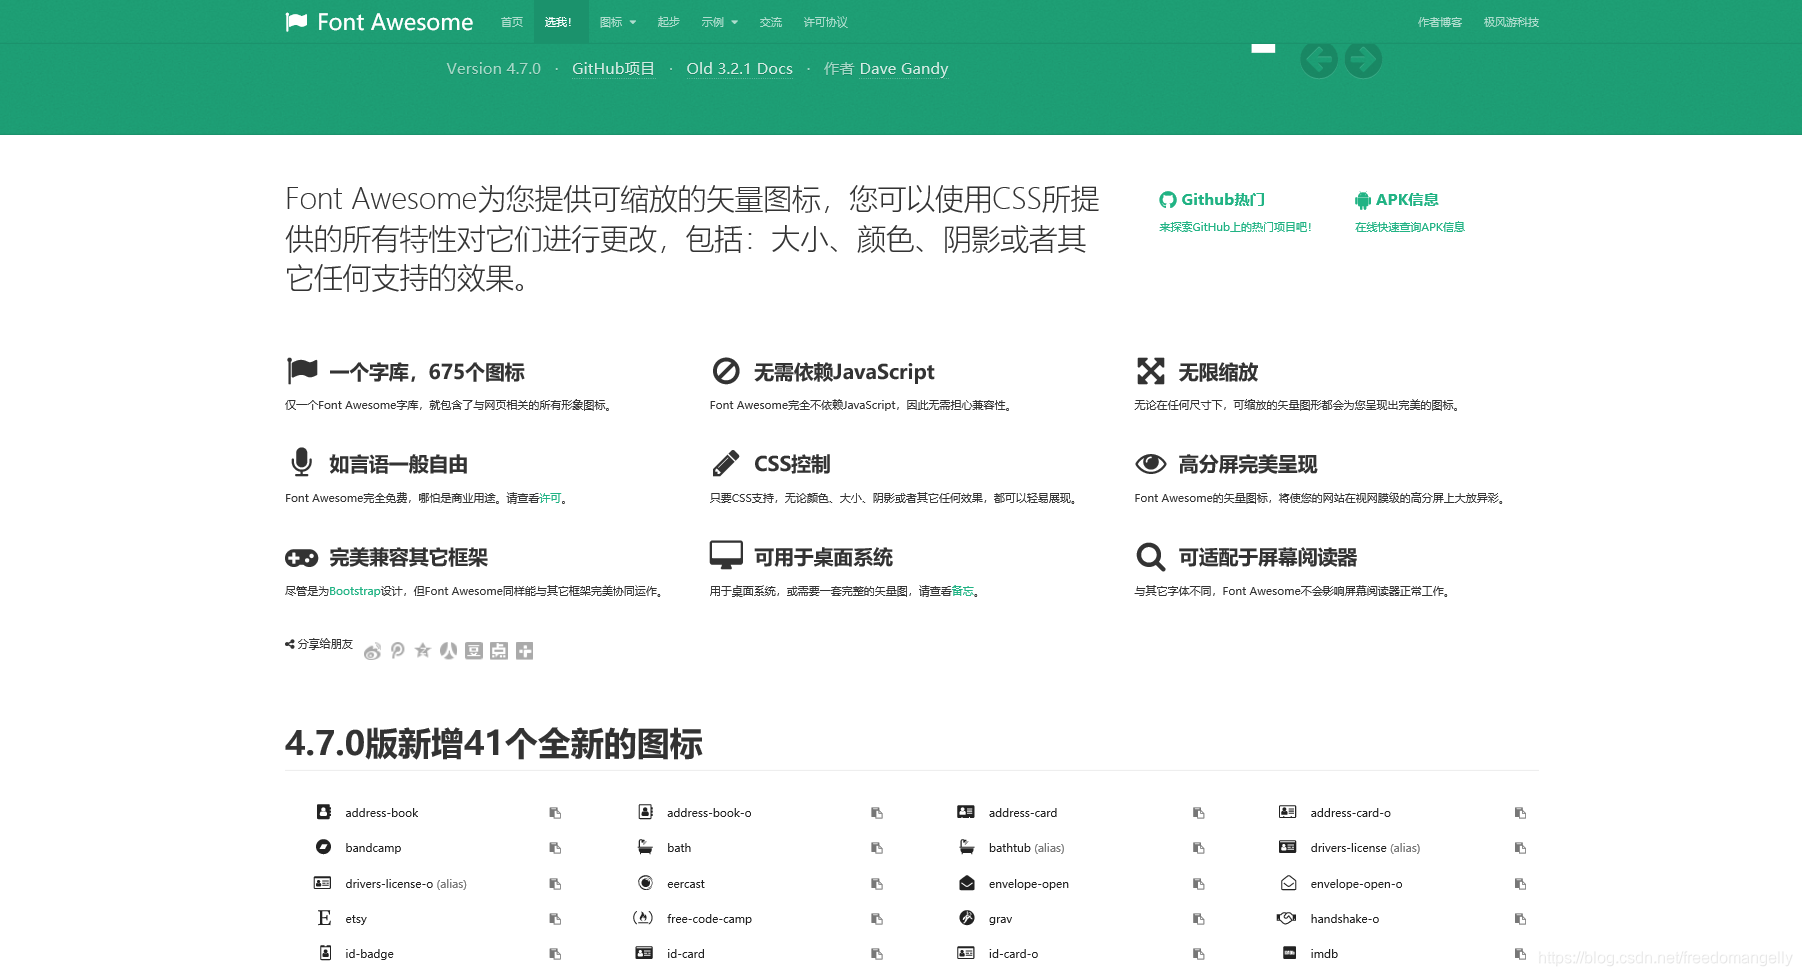The image size is (1802, 976).
Task: Share via the 点 icon
Action: (x=499, y=651)
